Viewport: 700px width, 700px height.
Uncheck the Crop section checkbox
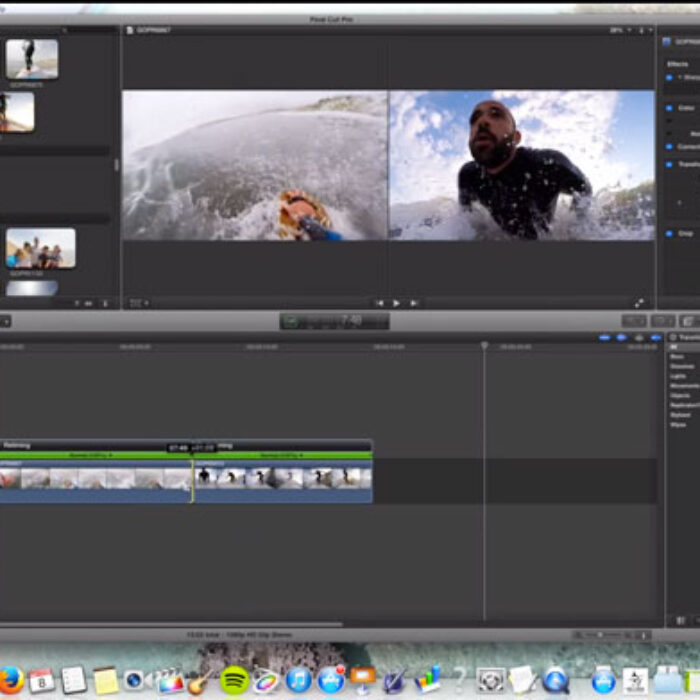[x=669, y=233]
